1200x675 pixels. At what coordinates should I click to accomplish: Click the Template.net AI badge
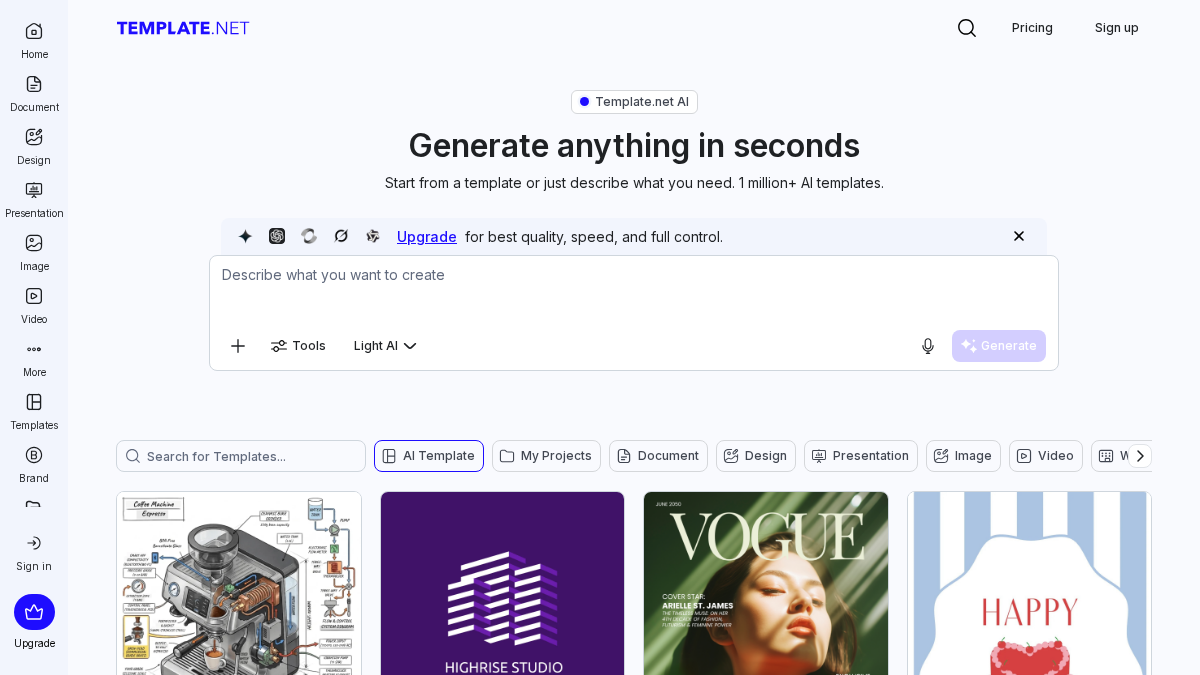click(634, 102)
